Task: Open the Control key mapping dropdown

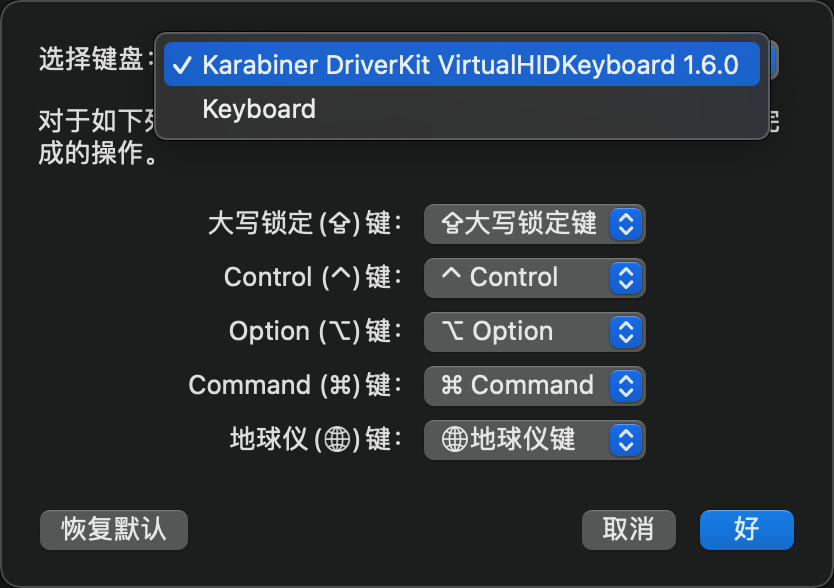Action: (535, 278)
